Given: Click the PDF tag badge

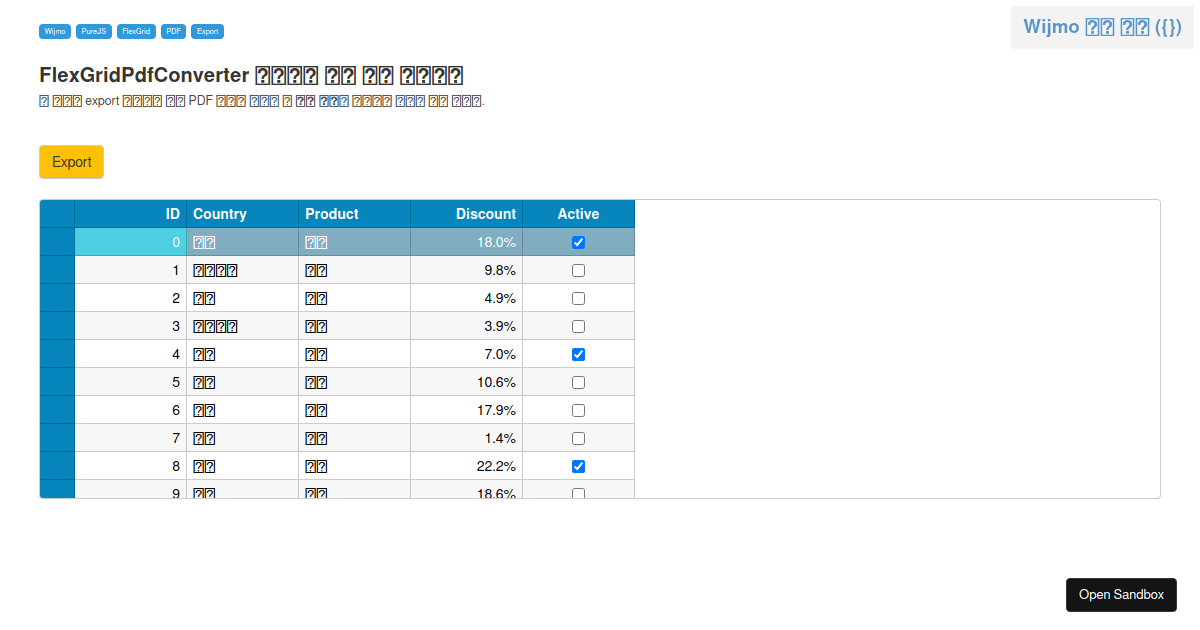Looking at the screenshot, I should tap(174, 32).
